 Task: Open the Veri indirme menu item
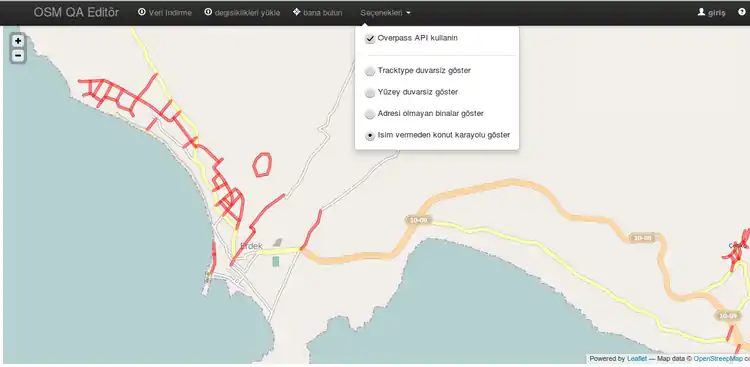tap(165, 13)
